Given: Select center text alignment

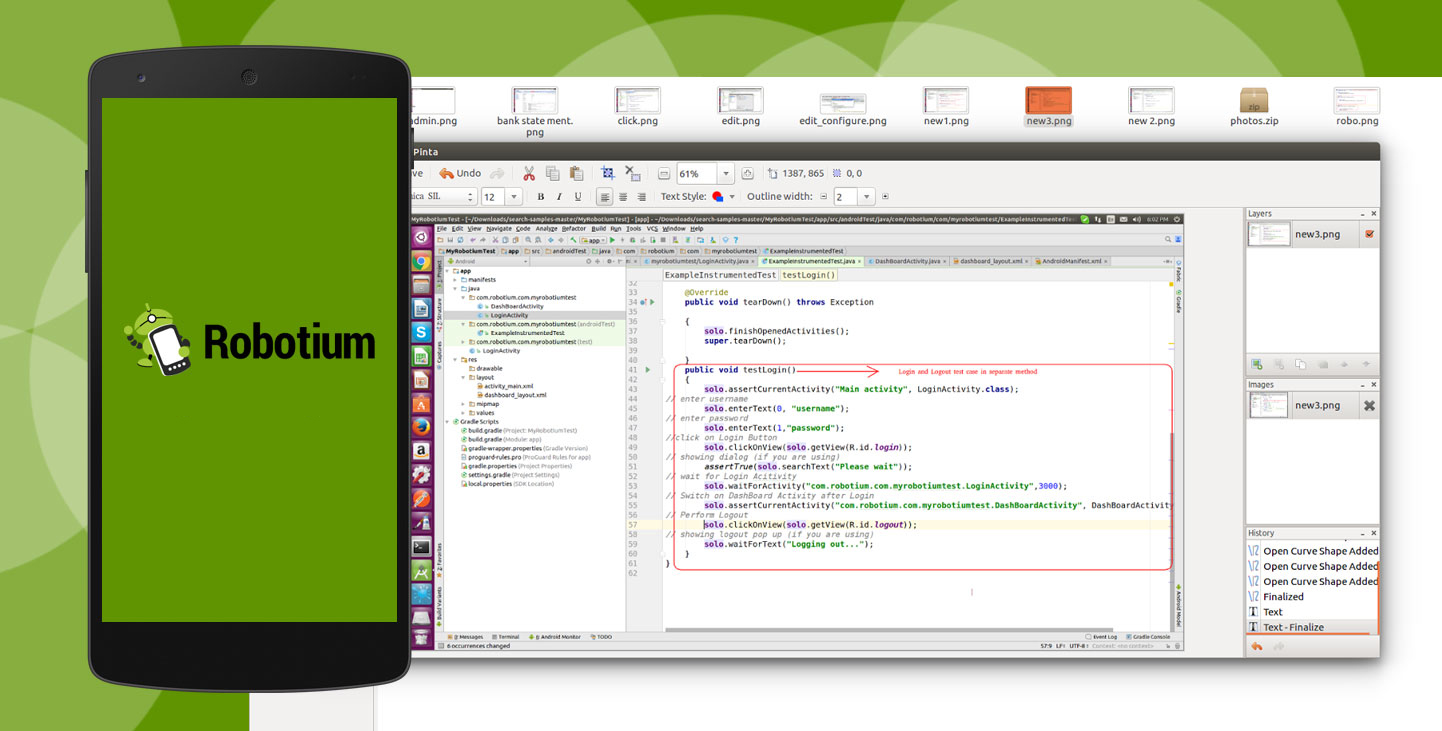Looking at the screenshot, I should click(623, 197).
